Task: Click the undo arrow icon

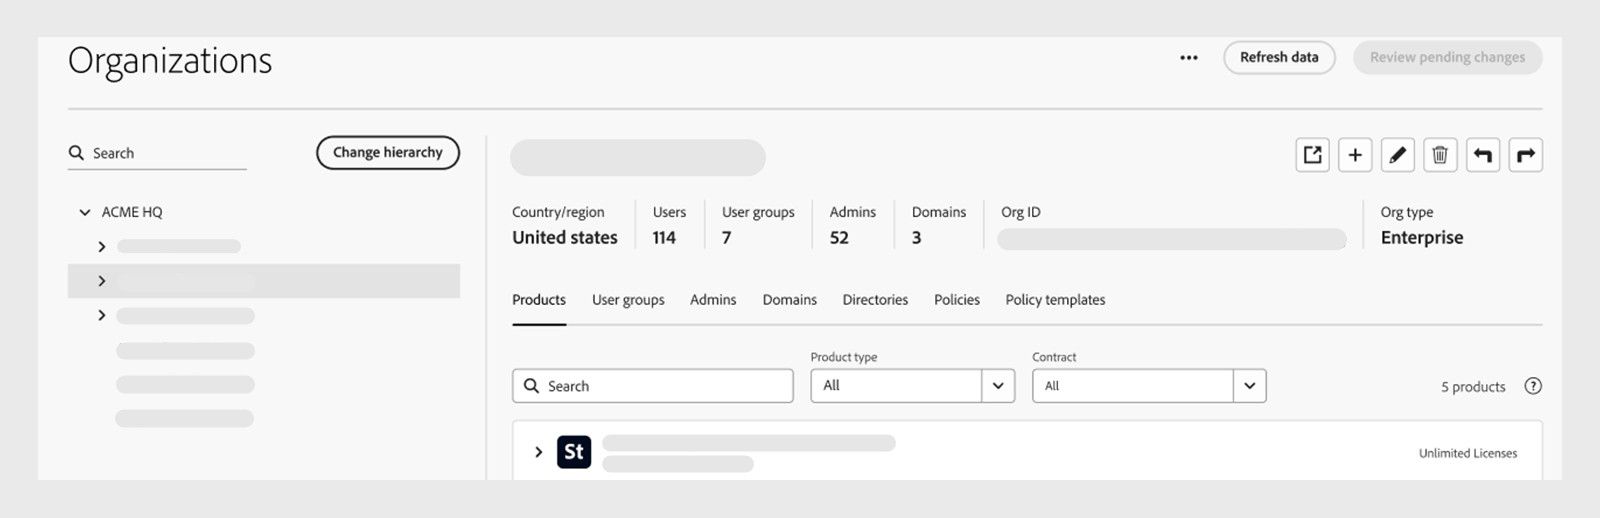Action: click(1483, 155)
